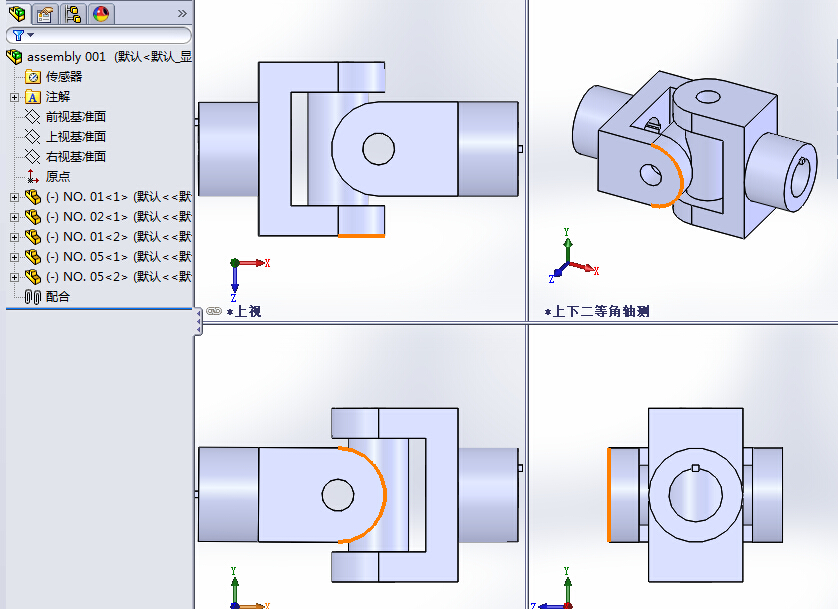Click the NO. 02<1> part icon
The width and height of the screenshot is (838, 609).
coord(33,216)
